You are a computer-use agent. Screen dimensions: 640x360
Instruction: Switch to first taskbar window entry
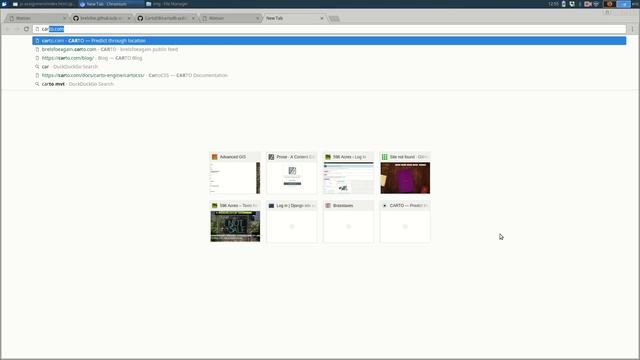[x=44, y=4]
